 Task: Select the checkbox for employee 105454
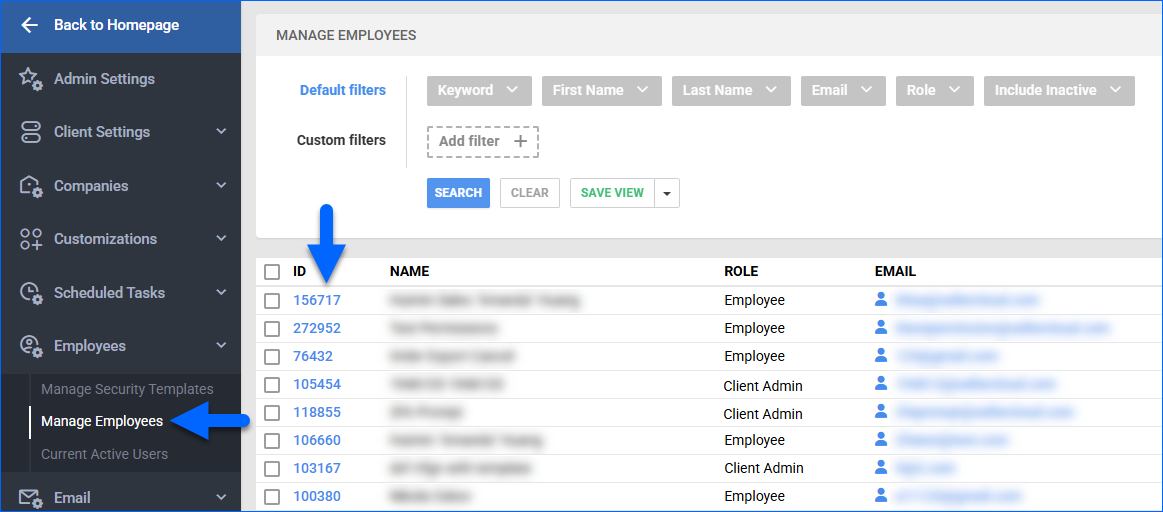[272, 385]
